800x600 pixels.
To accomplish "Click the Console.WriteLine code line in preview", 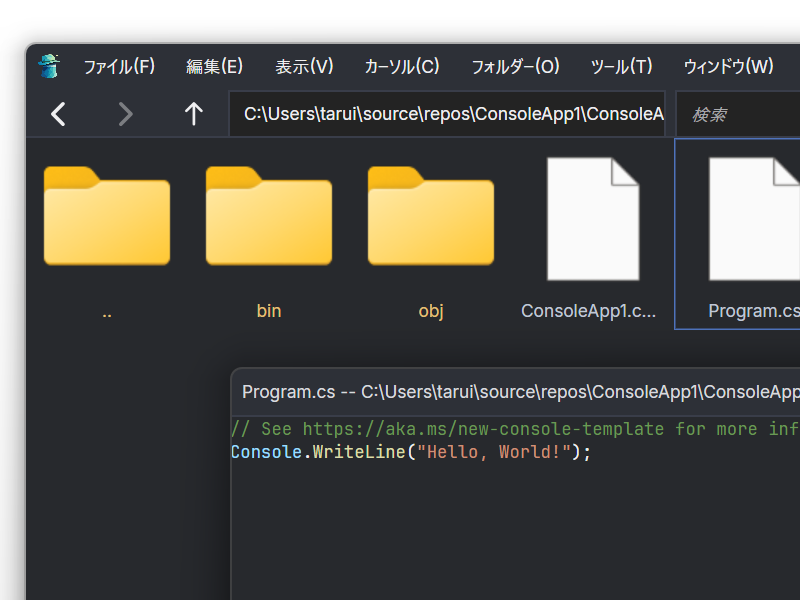I will tap(411, 452).
